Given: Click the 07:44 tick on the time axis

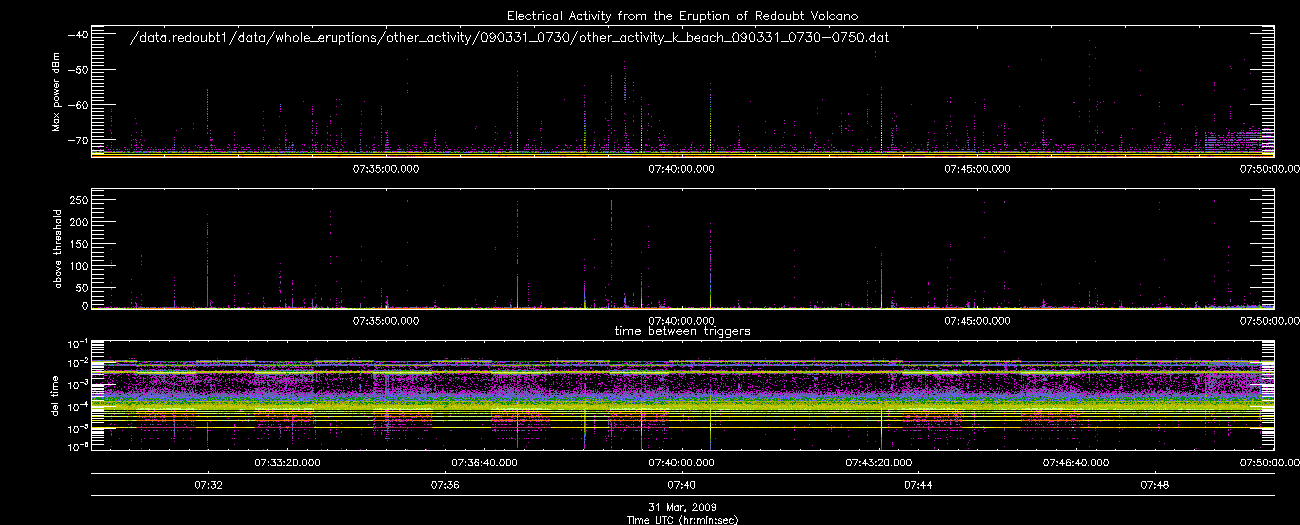Looking at the screenshot, I should [919, 485].
